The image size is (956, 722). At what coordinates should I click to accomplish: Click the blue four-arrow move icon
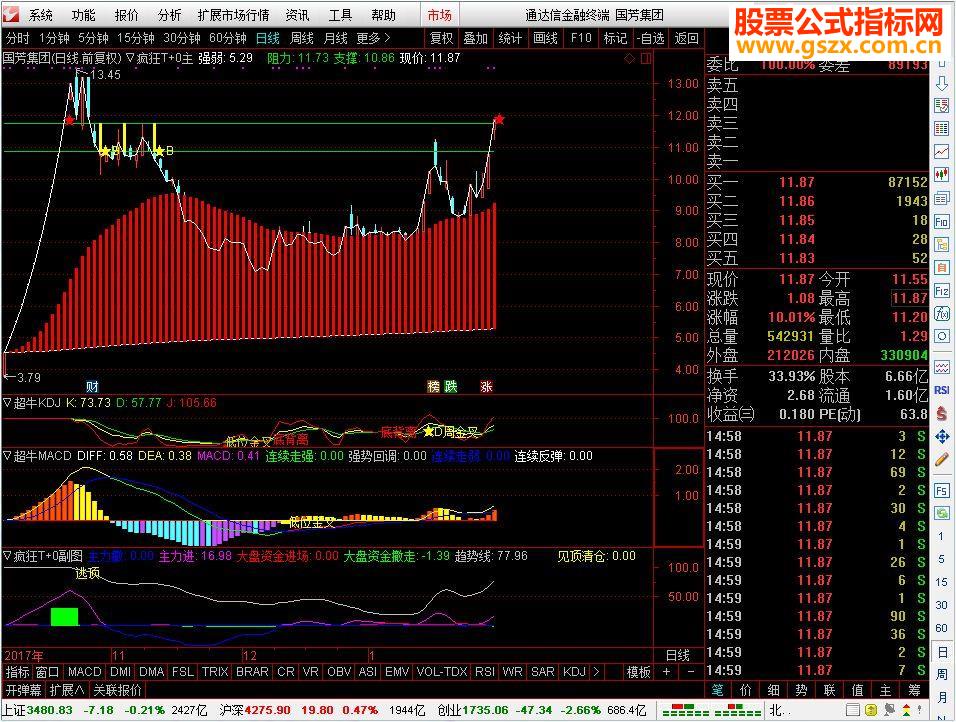point(942,437)
